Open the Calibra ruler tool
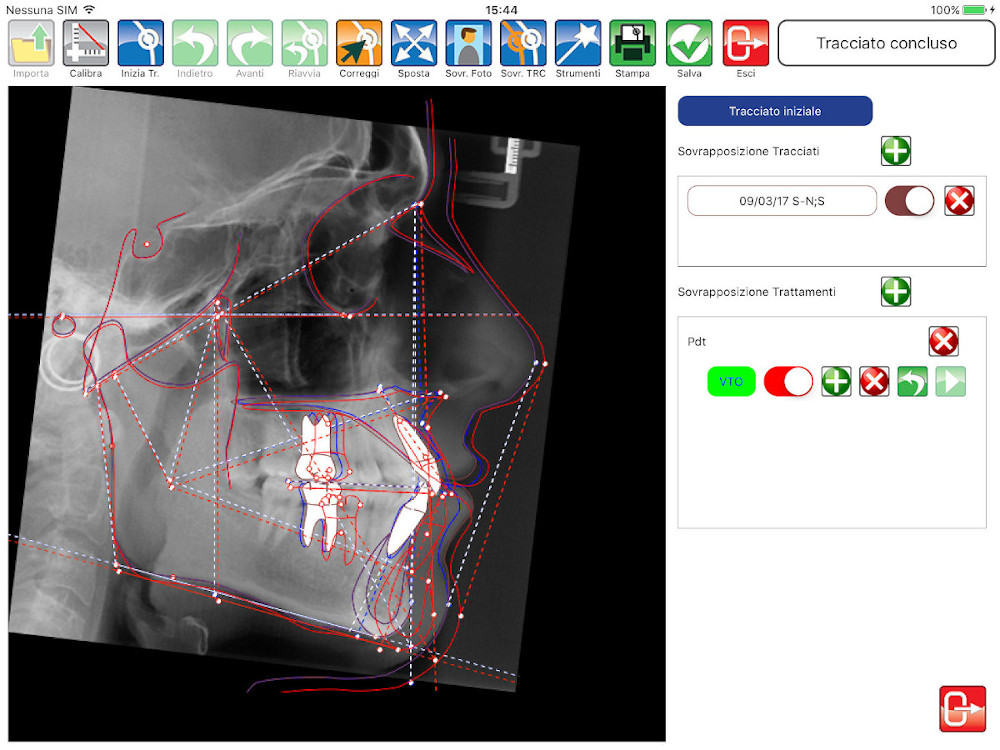Image resolution: width=1000 pixels, height=750 pixels. (85, 43)
